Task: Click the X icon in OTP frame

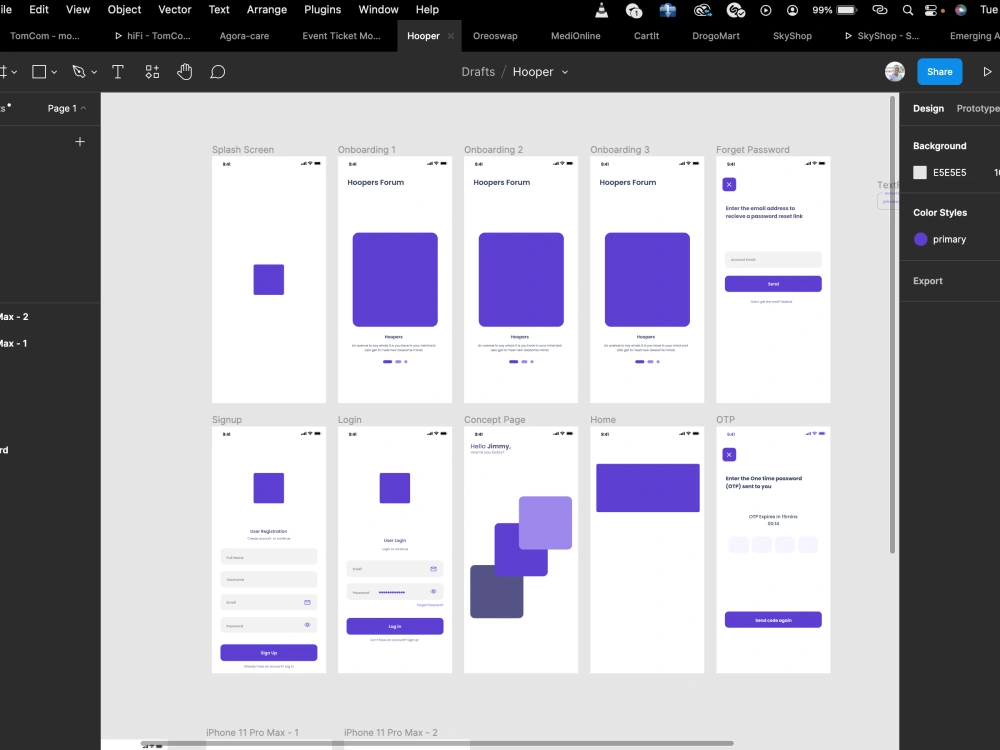Action: coord(729,455)
